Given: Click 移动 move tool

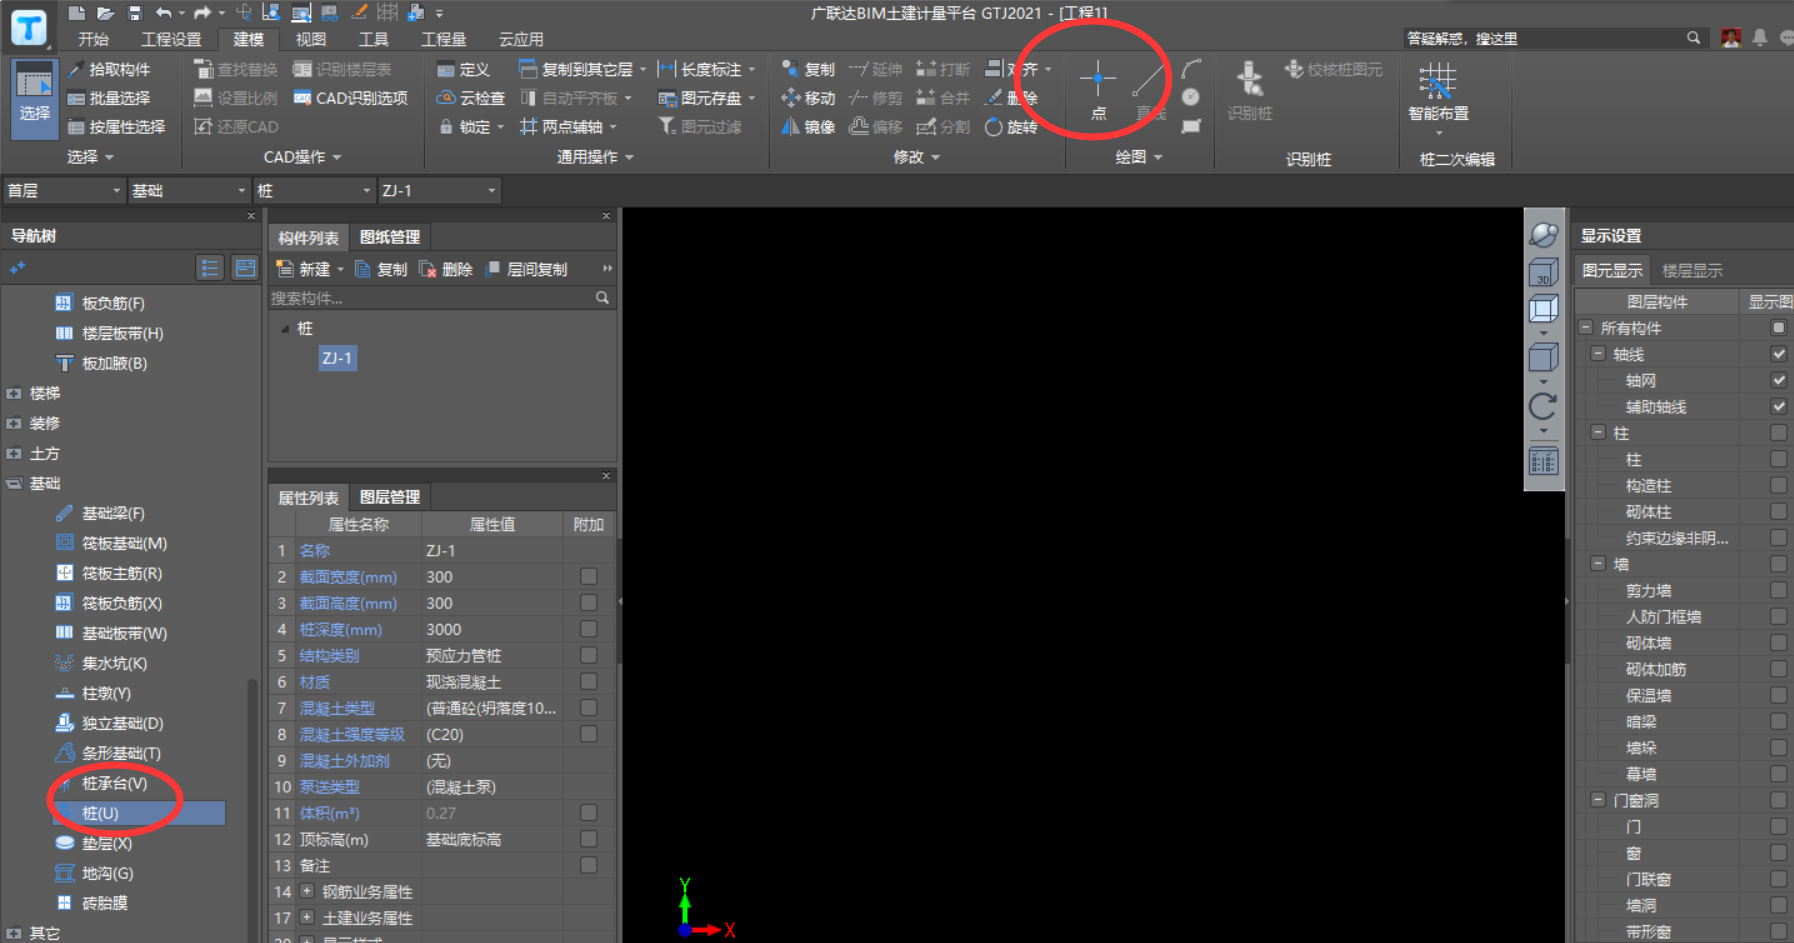Looking at the screenshot, I should point(808,98).
